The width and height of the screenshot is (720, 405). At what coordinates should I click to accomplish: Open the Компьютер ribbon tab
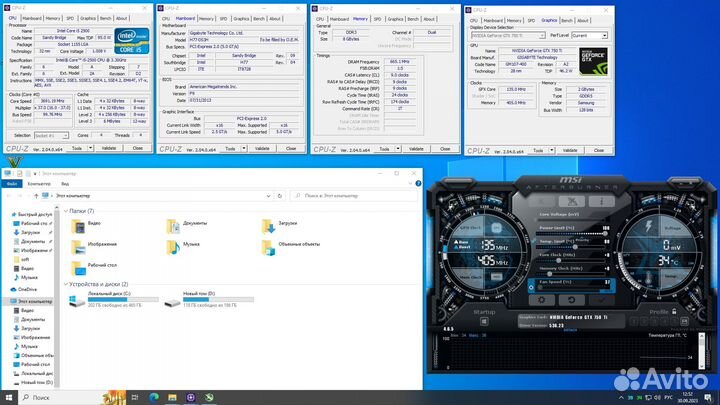(x=39, y=184)
